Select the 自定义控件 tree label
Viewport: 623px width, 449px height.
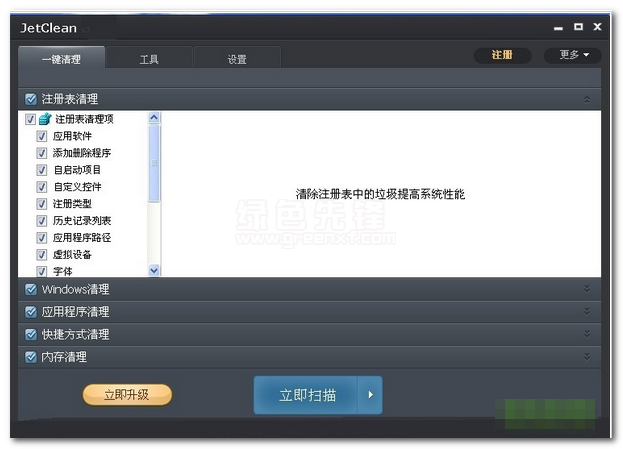pos(77,187)
